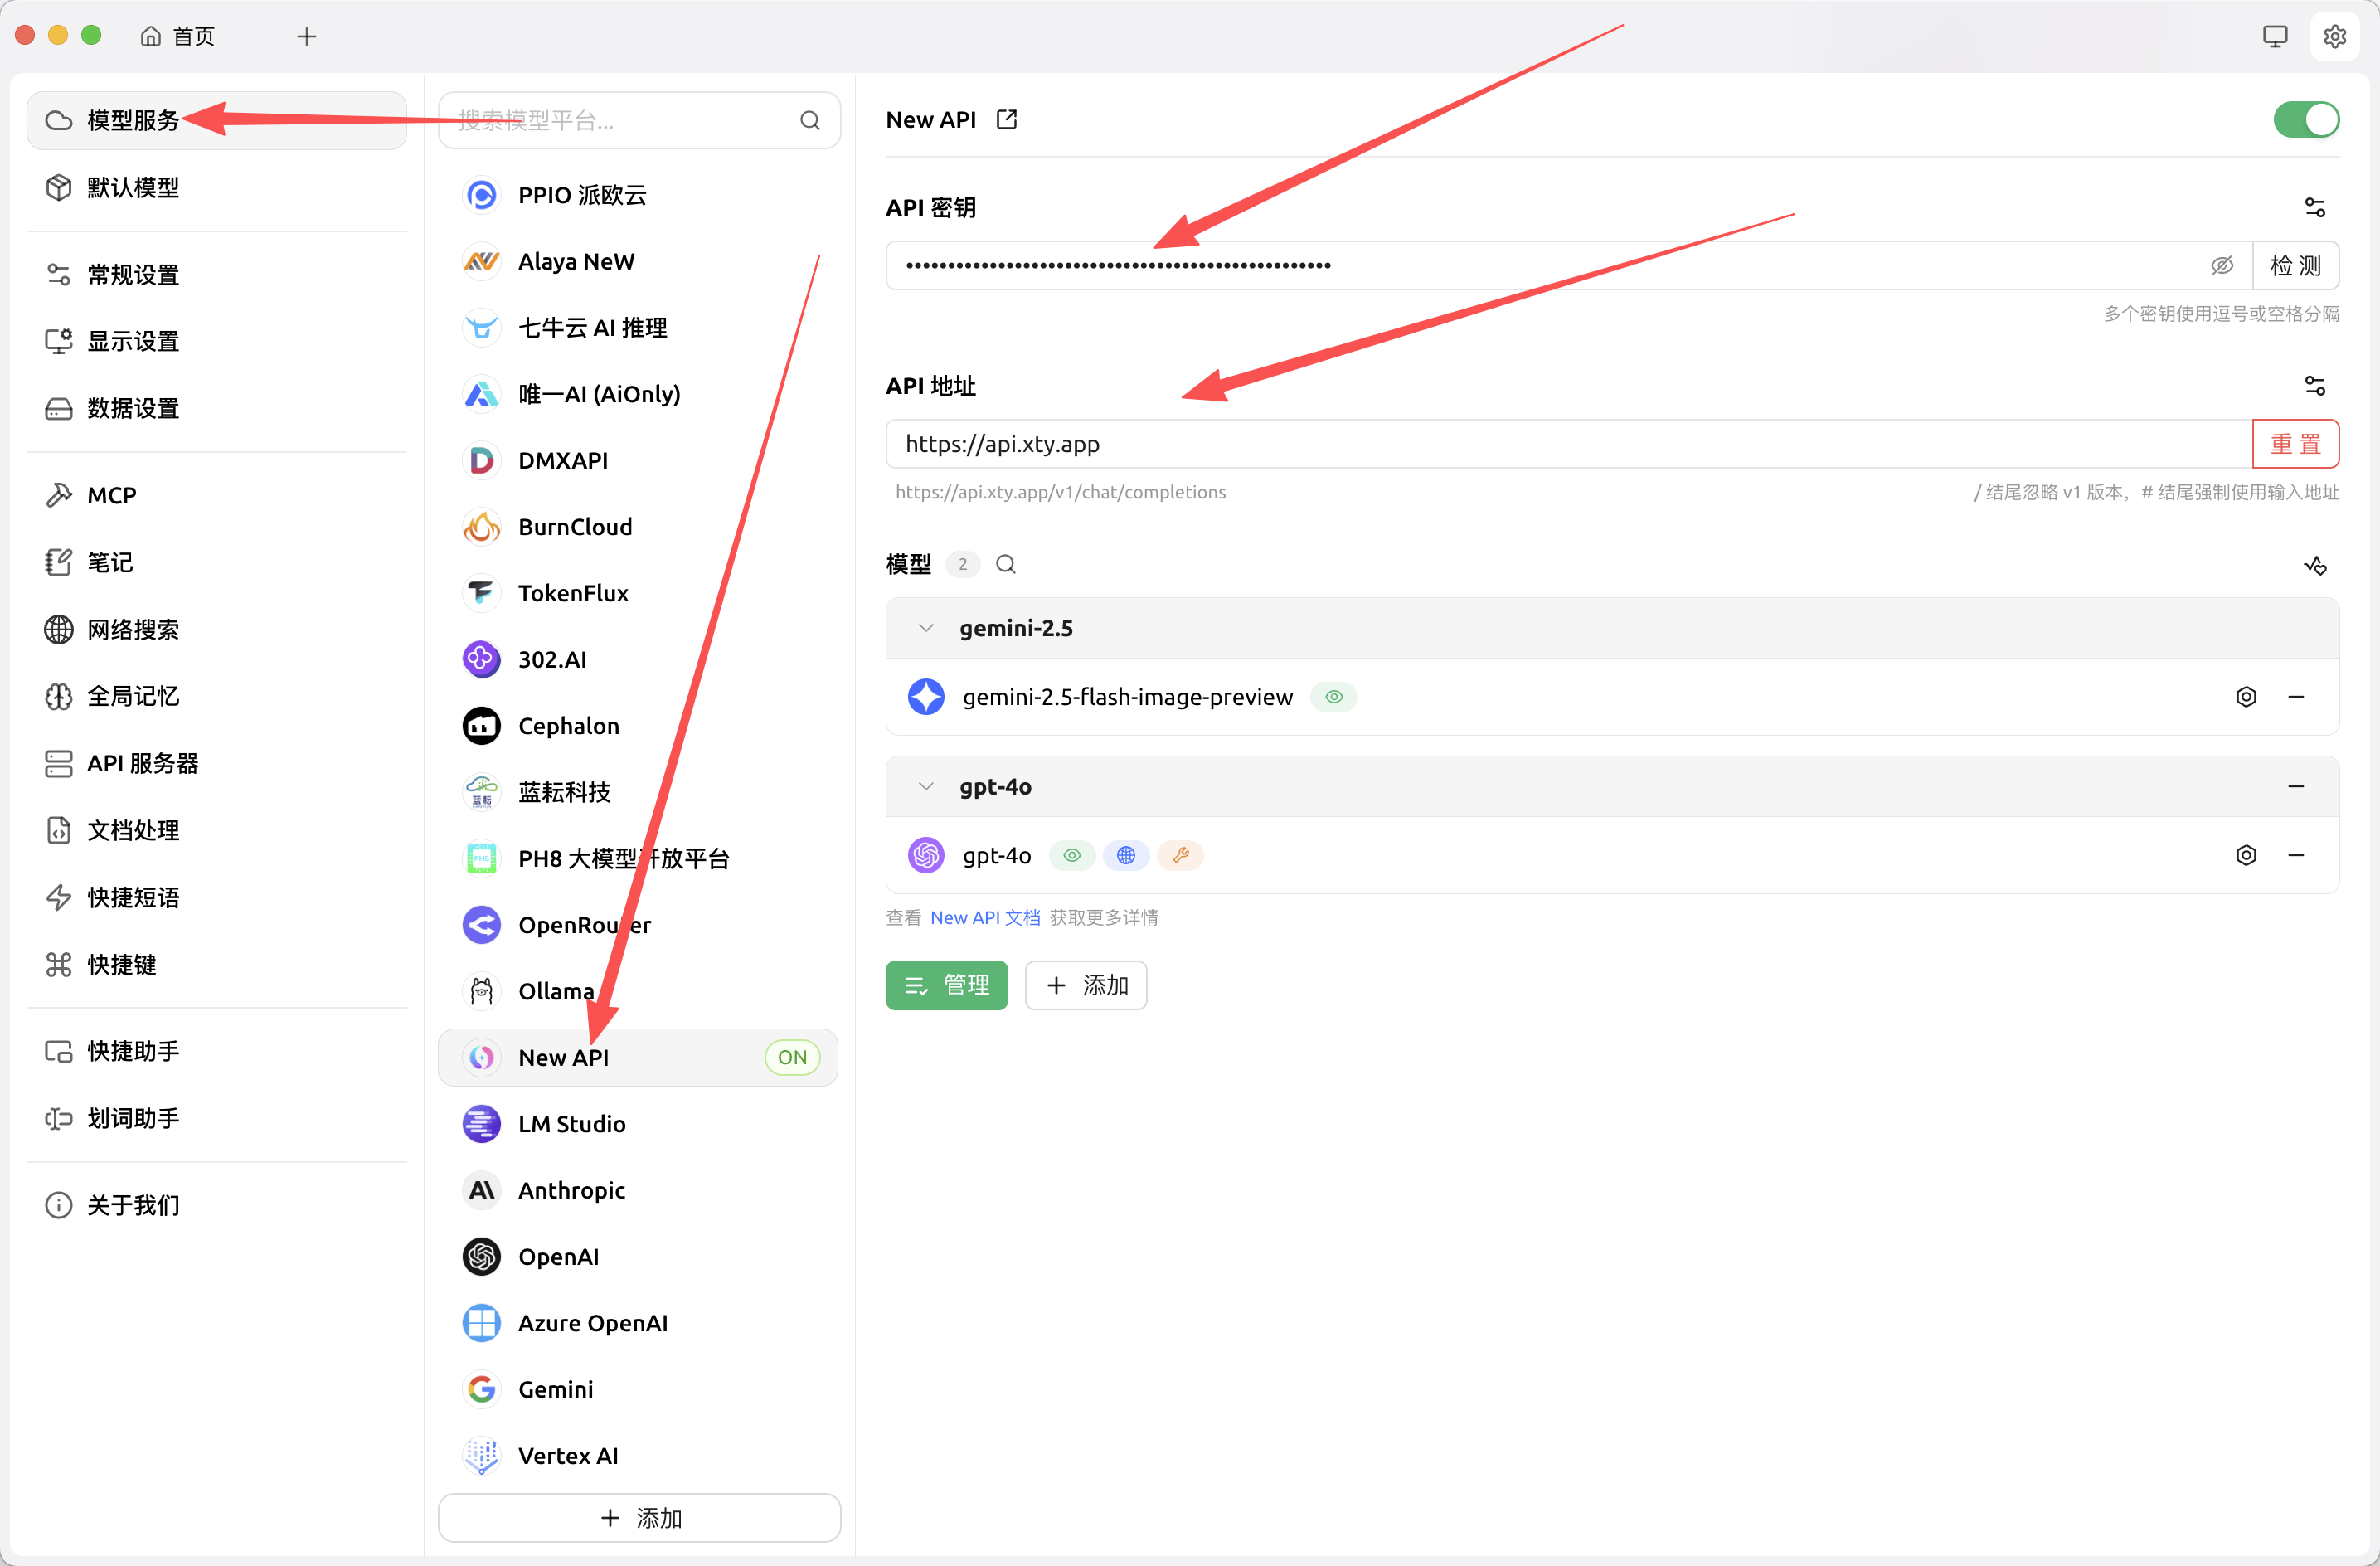
Task: Click the model health check icon above gemini-2.5
Action: pyautogui.click(x=2316, y=565)
